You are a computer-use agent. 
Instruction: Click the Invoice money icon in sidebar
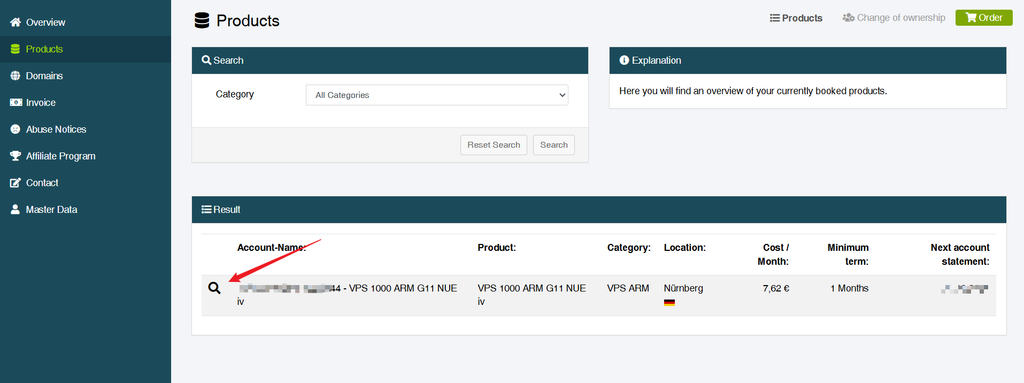tap(16, 103)
